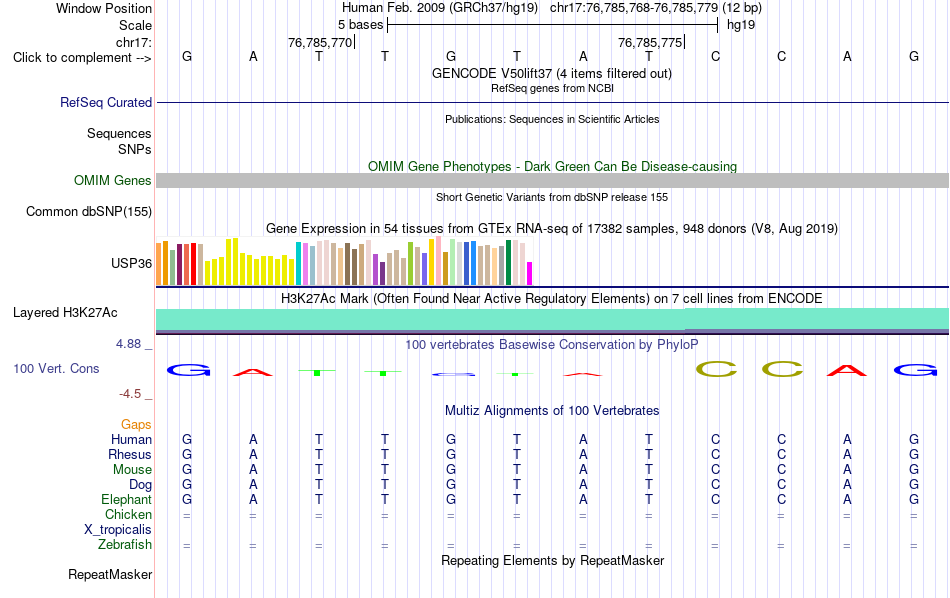Click the Basewise Conservation by PhyloP title
This screenshot has width=950, height=598.
tap(552, 345)
